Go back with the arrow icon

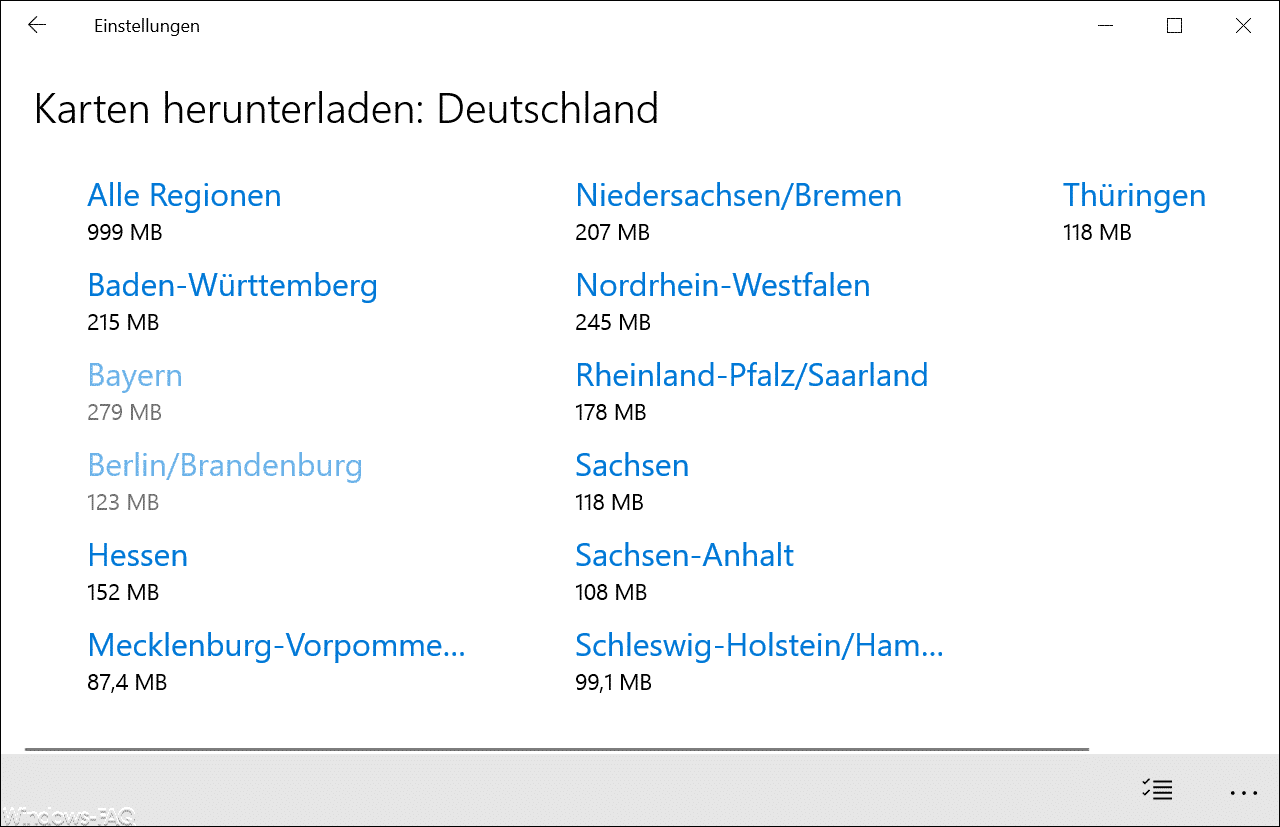point(37,26)
